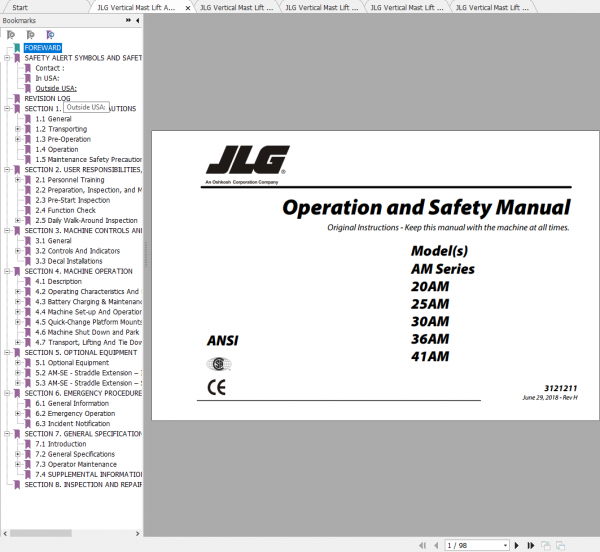Click the first page layout icon in status bar
Image resolution: width=600 pixels, height=552 pixels.
click(546, 545)
